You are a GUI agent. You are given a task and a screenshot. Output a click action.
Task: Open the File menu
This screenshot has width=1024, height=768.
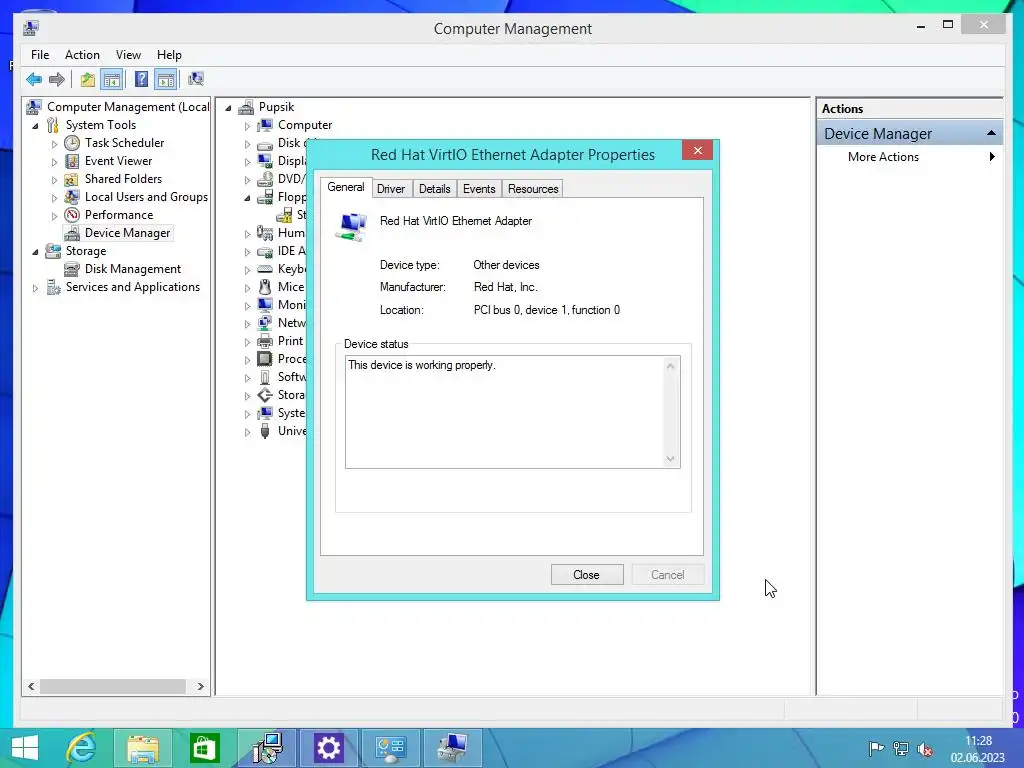click(40, 55)
